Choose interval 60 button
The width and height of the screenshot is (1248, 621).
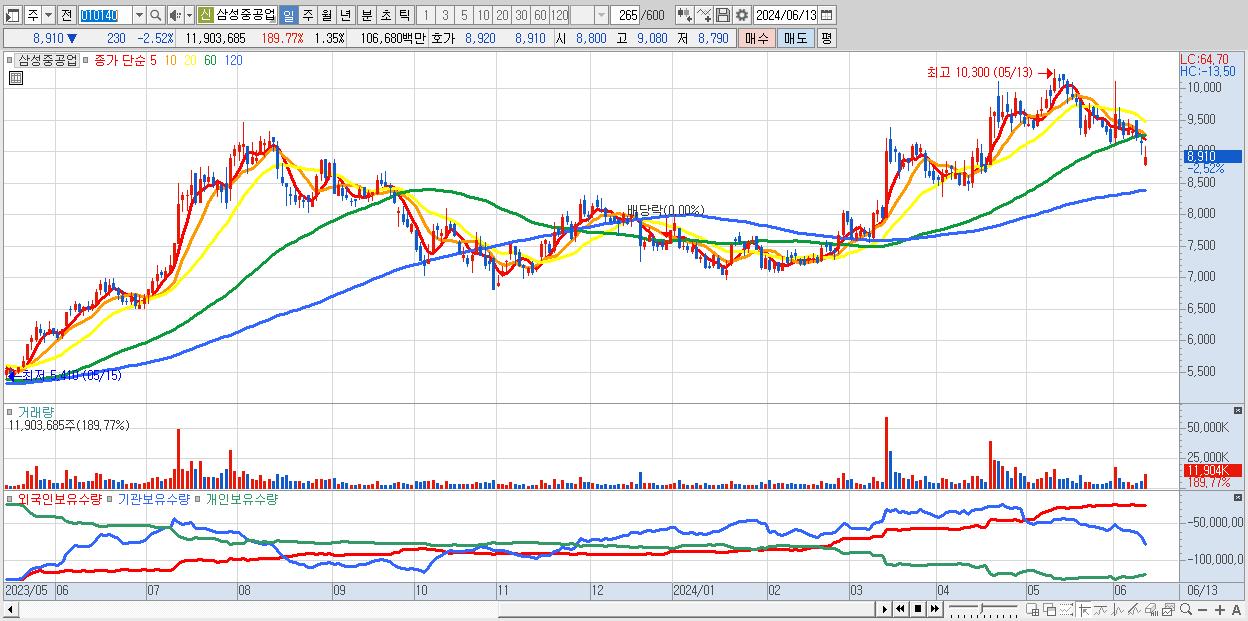(540, 16)
